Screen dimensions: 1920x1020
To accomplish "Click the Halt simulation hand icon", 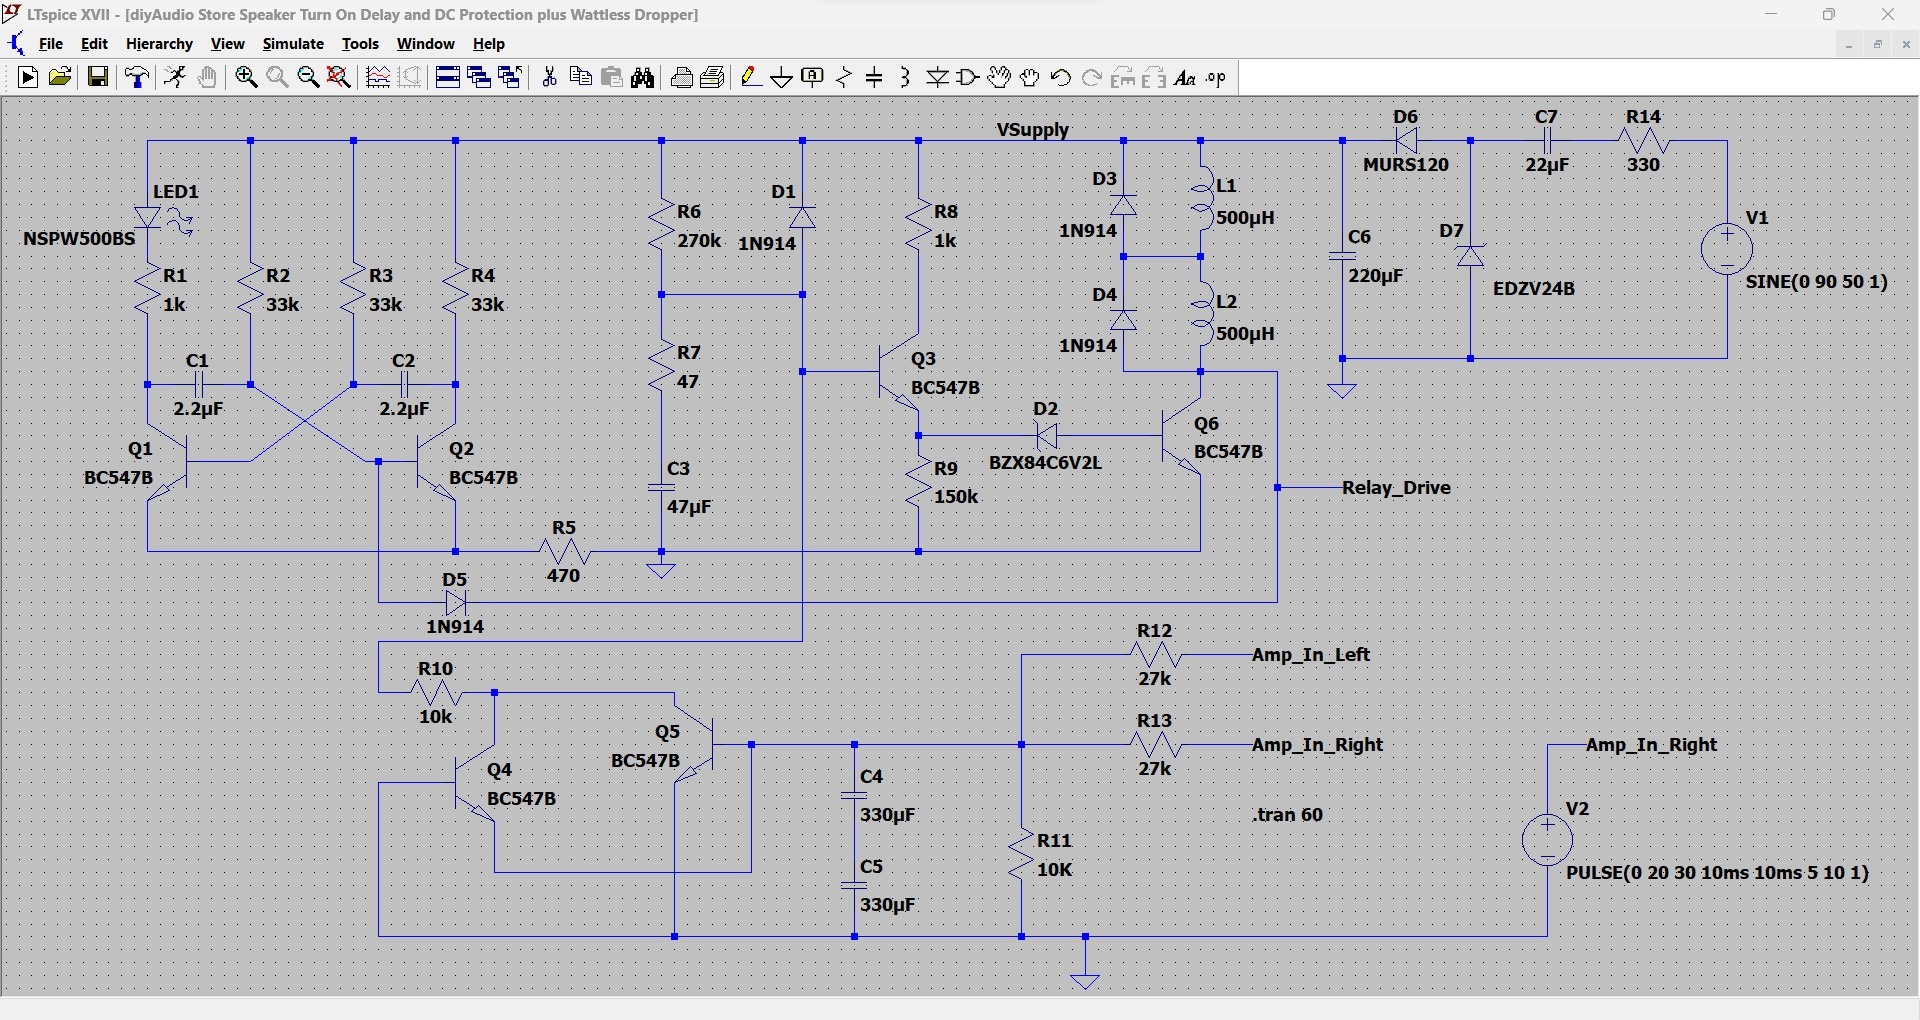I will (x=207, y=78).
